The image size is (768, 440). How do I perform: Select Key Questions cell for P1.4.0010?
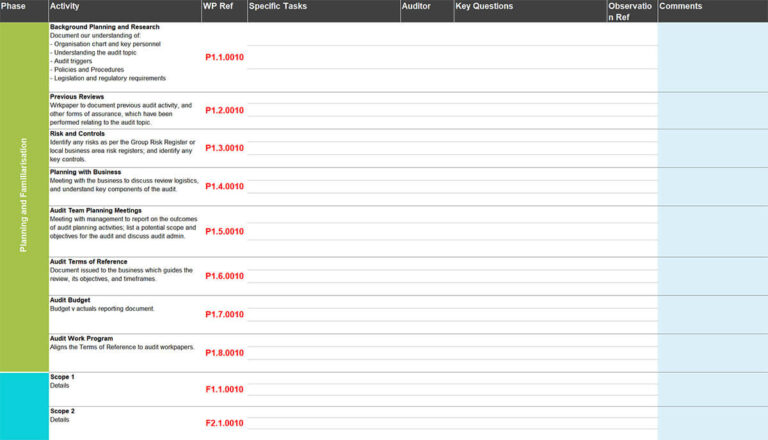[530, 186]
